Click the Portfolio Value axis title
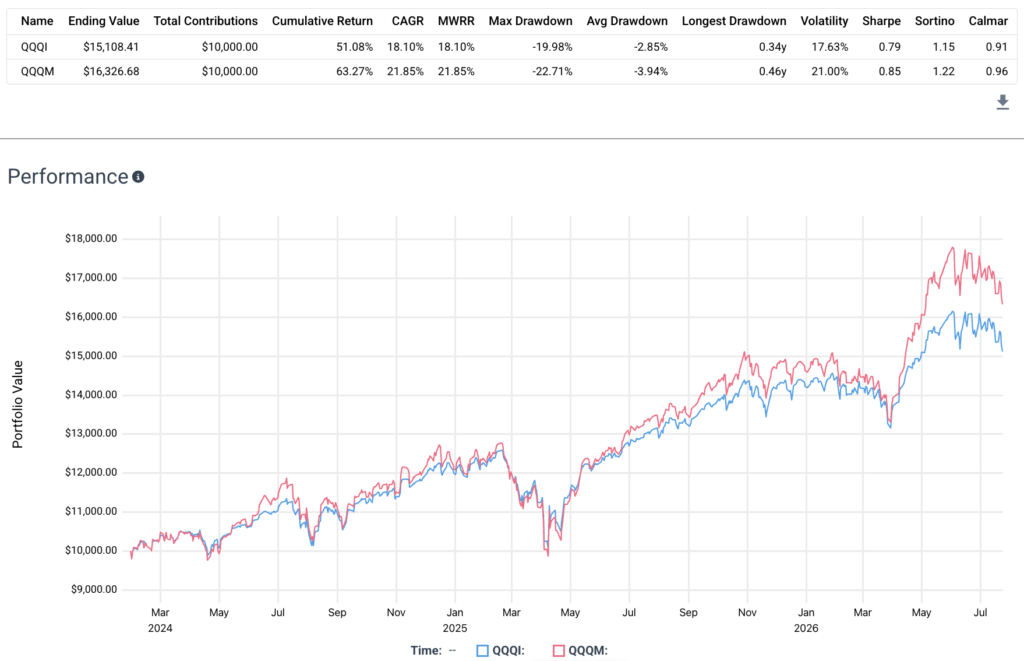This screenshot has width=1024, height=661. pos(18,404)
